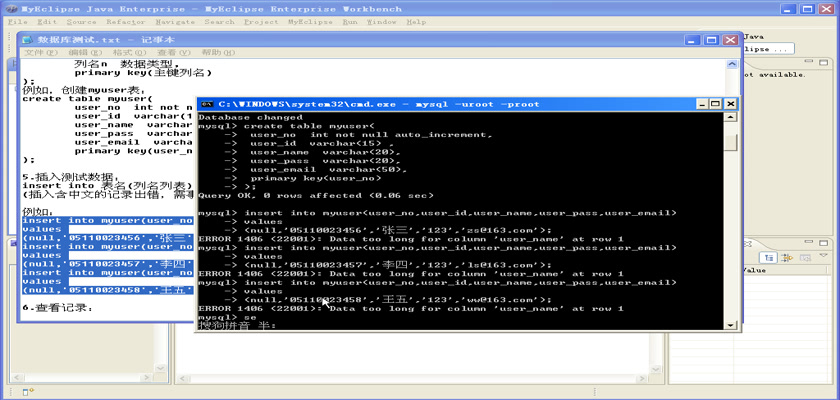The width and height of the screenshot is (840, 400).
Task: Open Notepad's 编辑(E) menu
Action: [85, 52]
